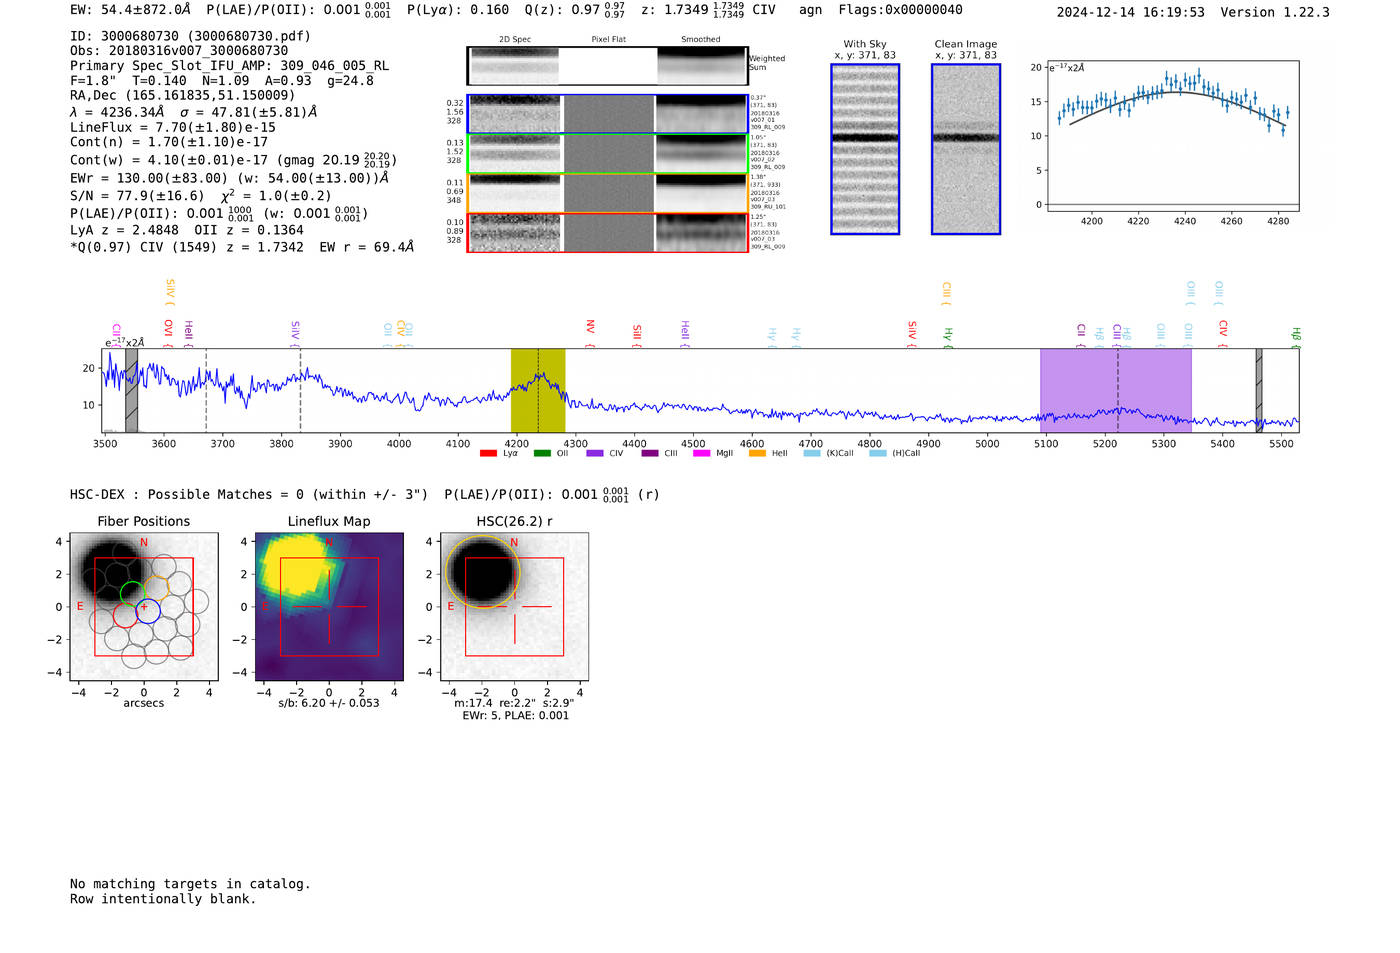The height and width of the screenshot is (953, 1400).
Task: Click the '2D Spec' column header
Action: pos(515,40)
